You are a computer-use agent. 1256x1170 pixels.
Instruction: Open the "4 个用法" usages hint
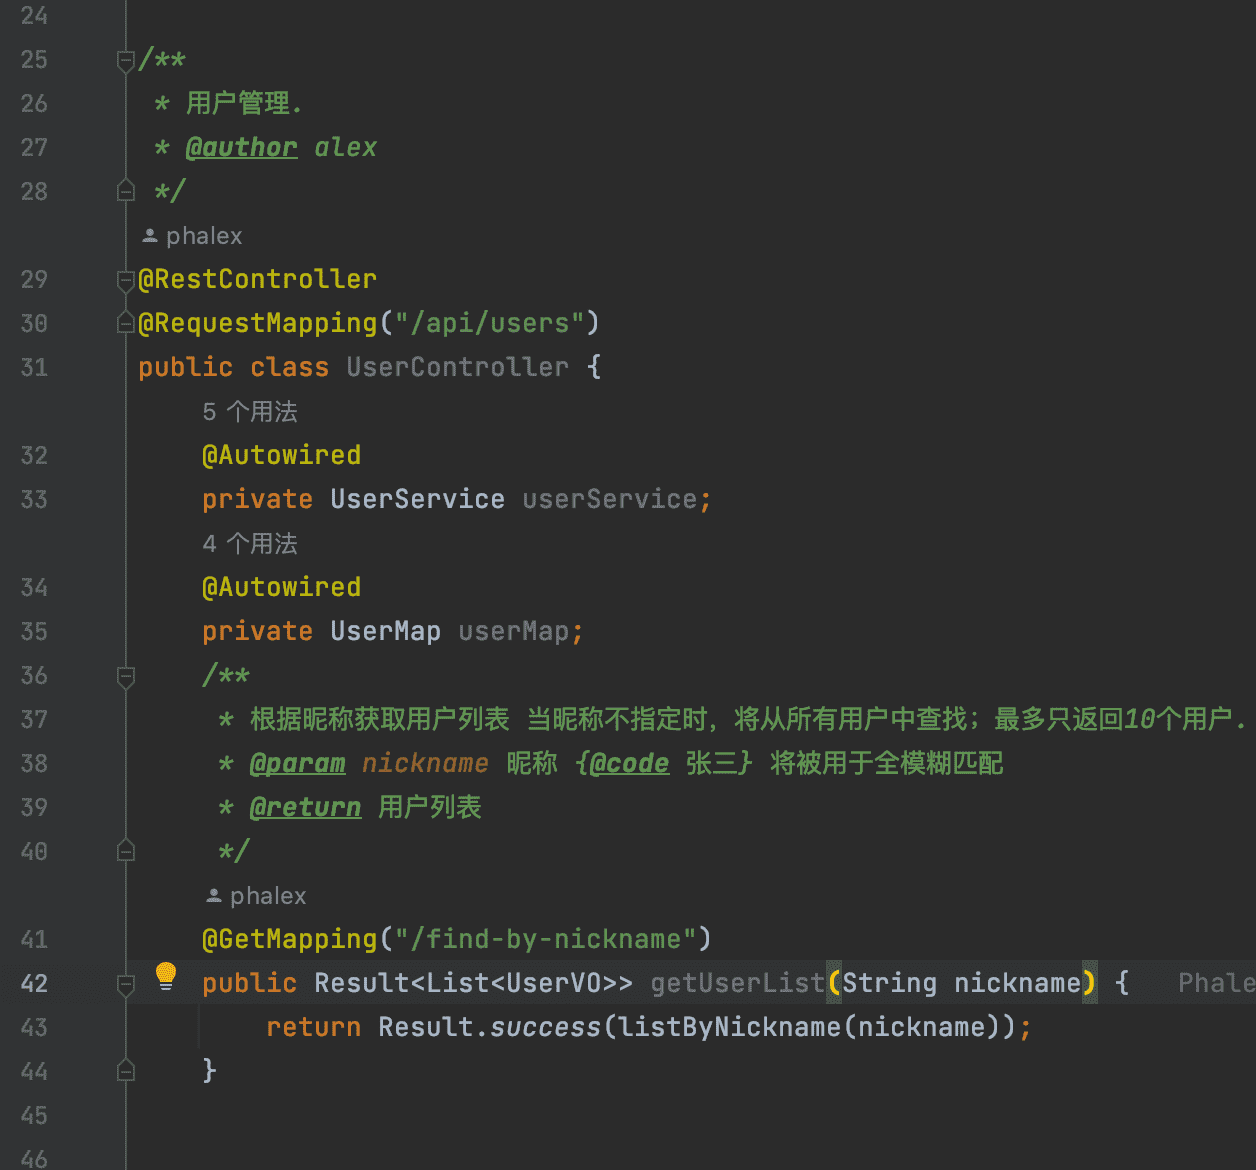(x=250, y=544)
